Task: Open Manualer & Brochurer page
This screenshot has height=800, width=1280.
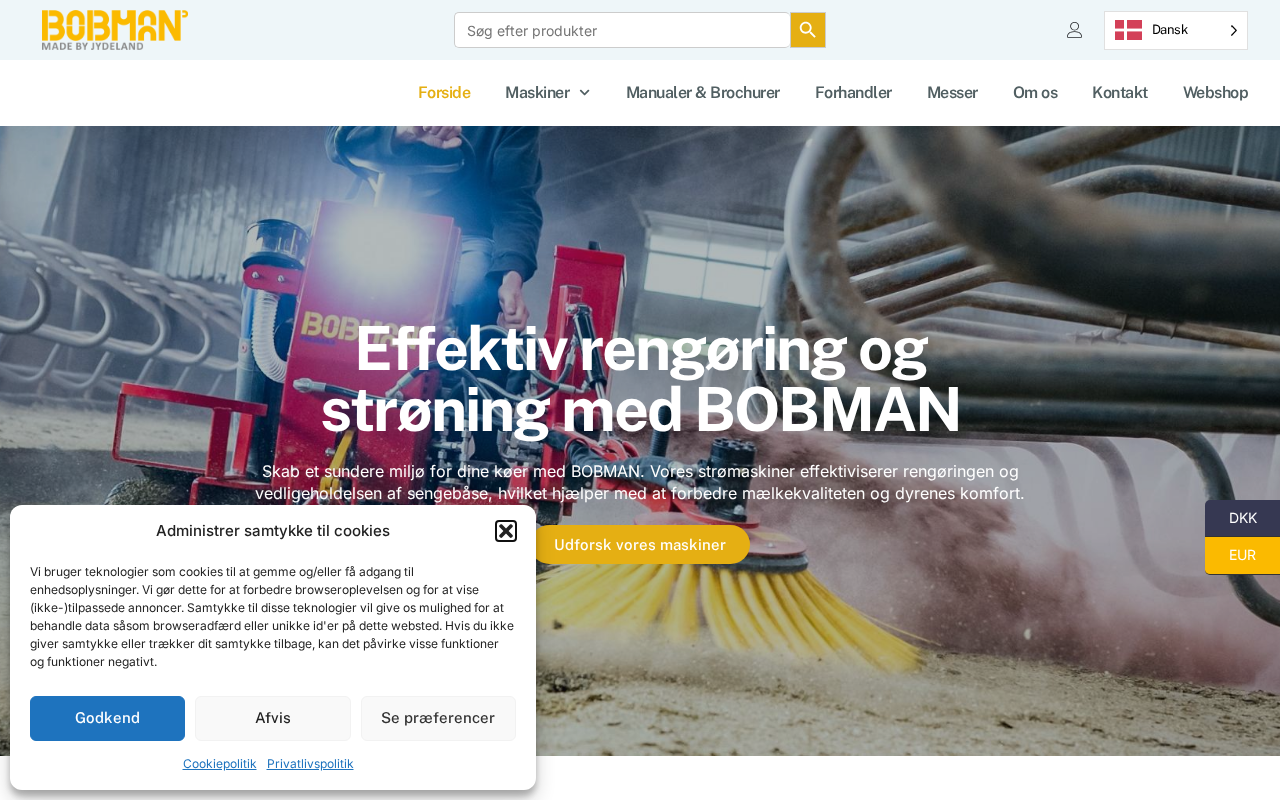Action: (x=703, y=93)
